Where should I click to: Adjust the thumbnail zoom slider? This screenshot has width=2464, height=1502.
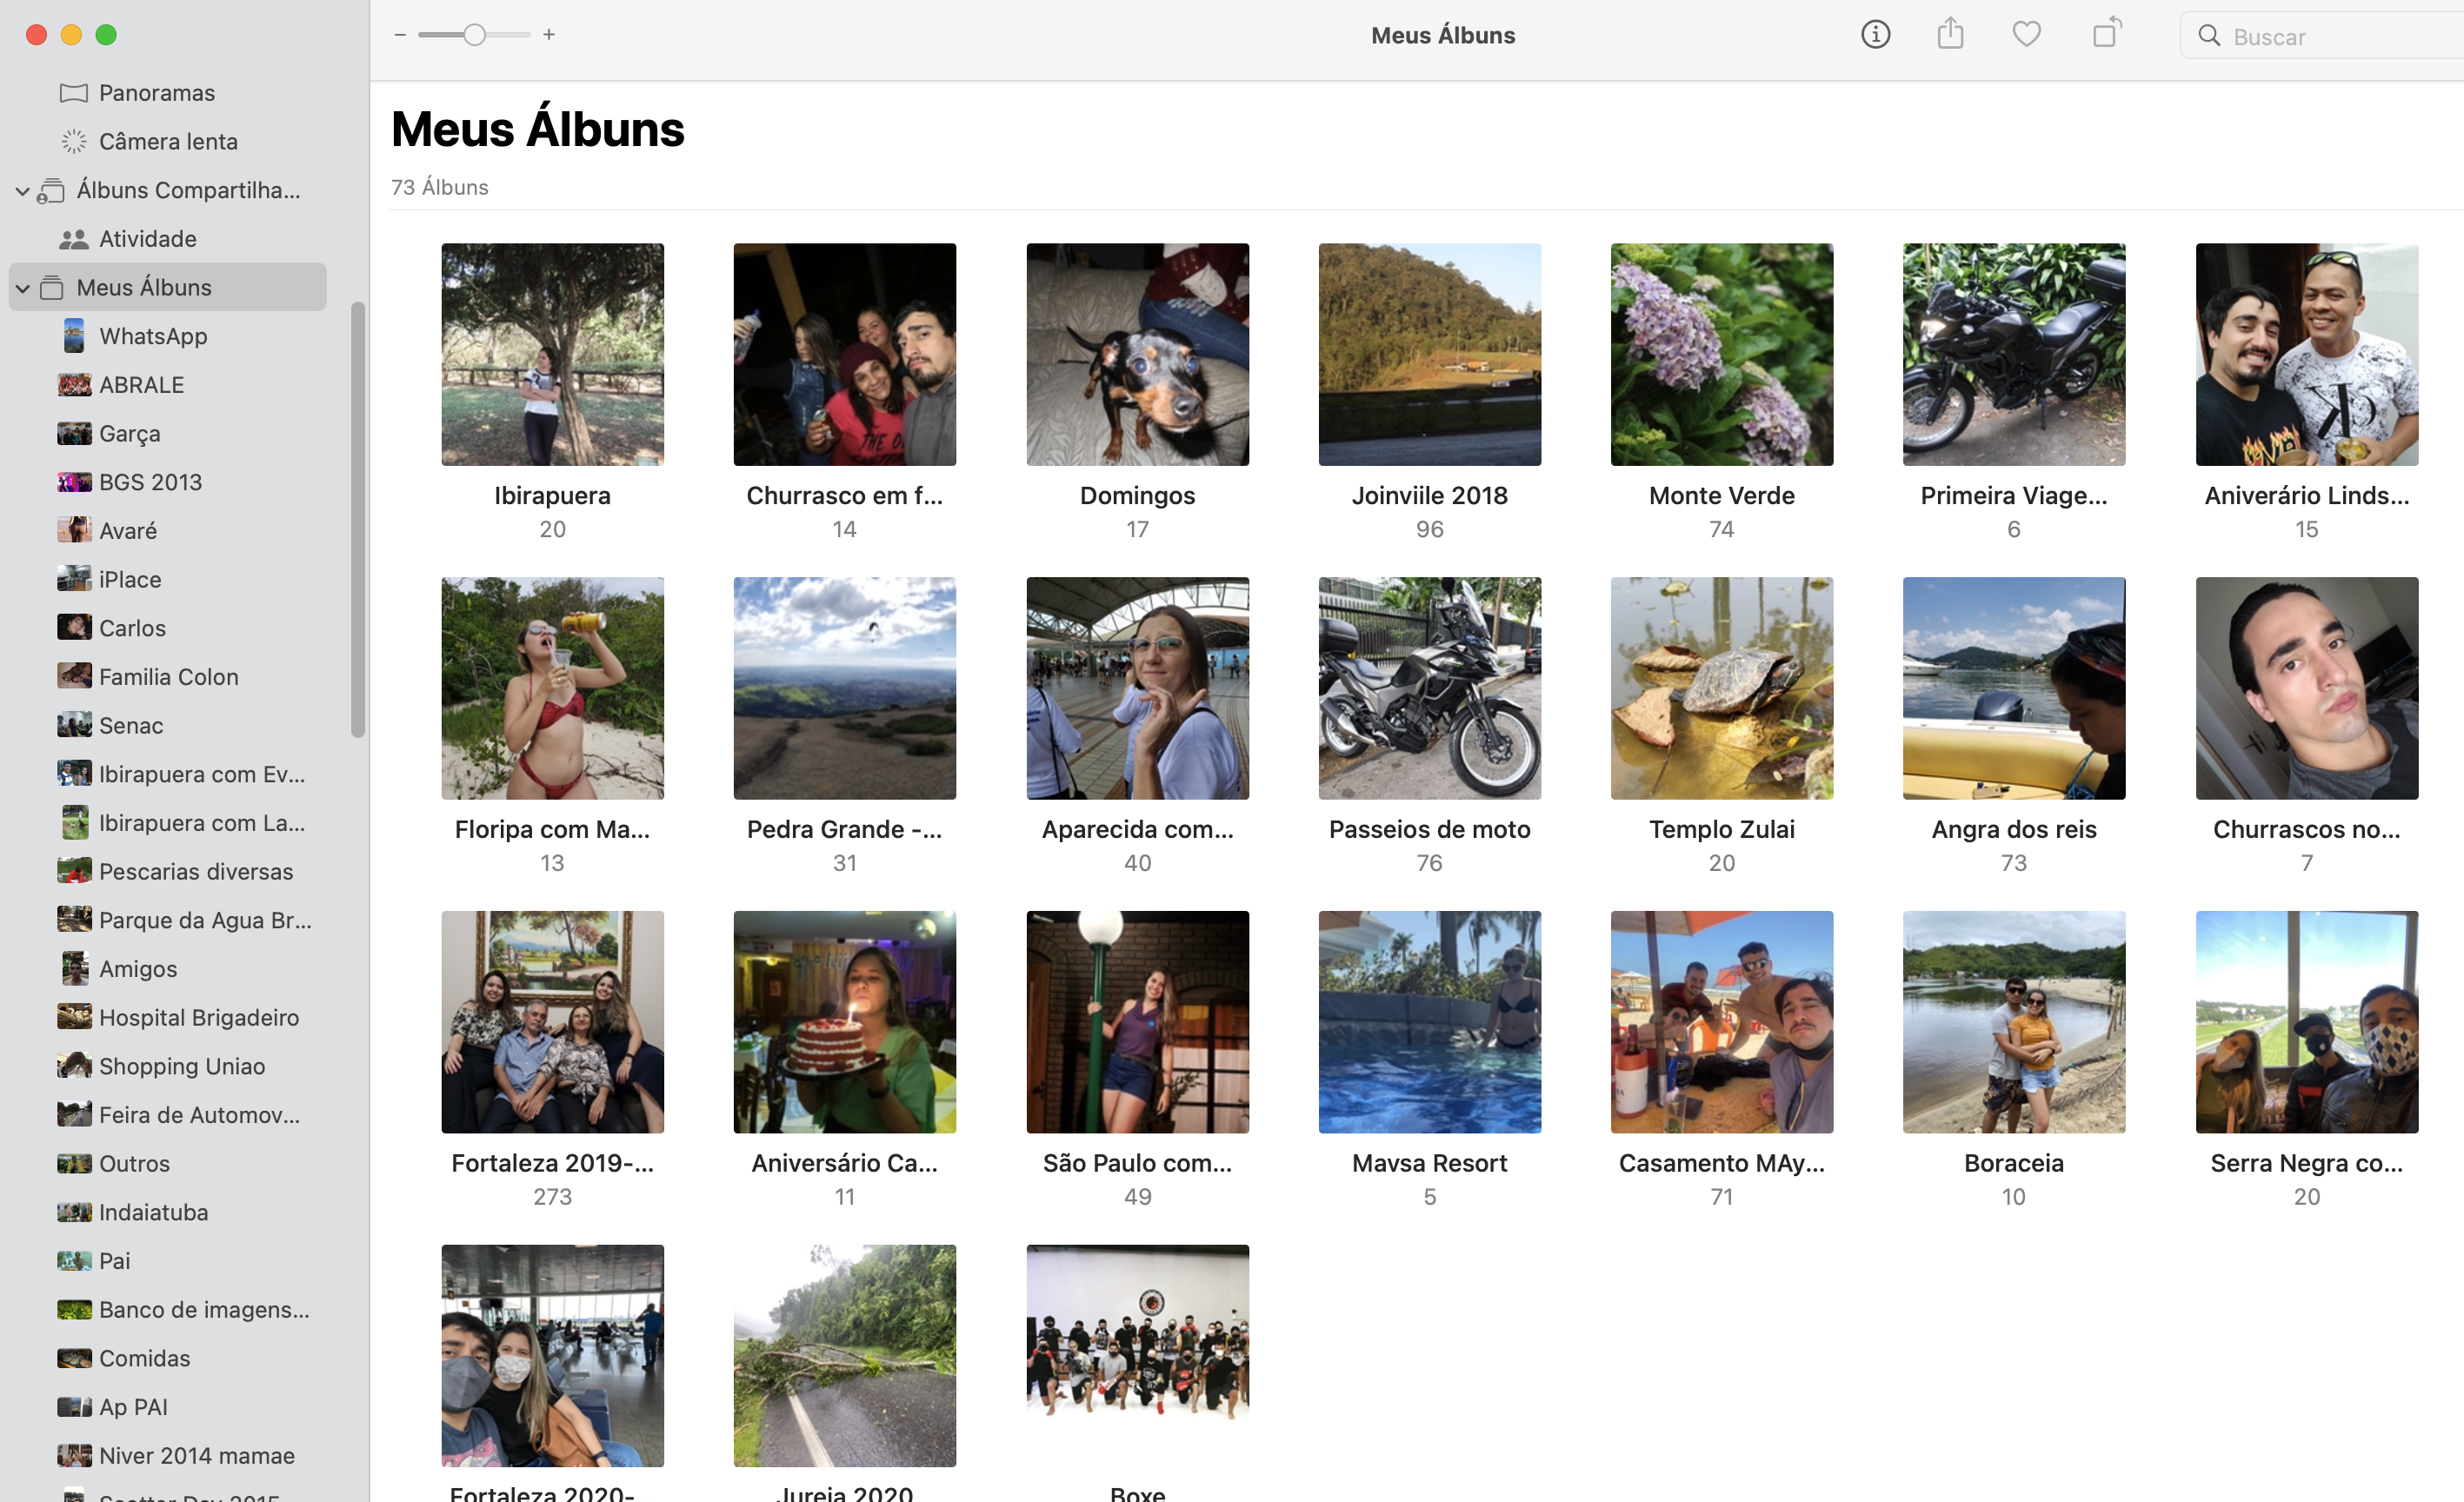pos(475,35)
